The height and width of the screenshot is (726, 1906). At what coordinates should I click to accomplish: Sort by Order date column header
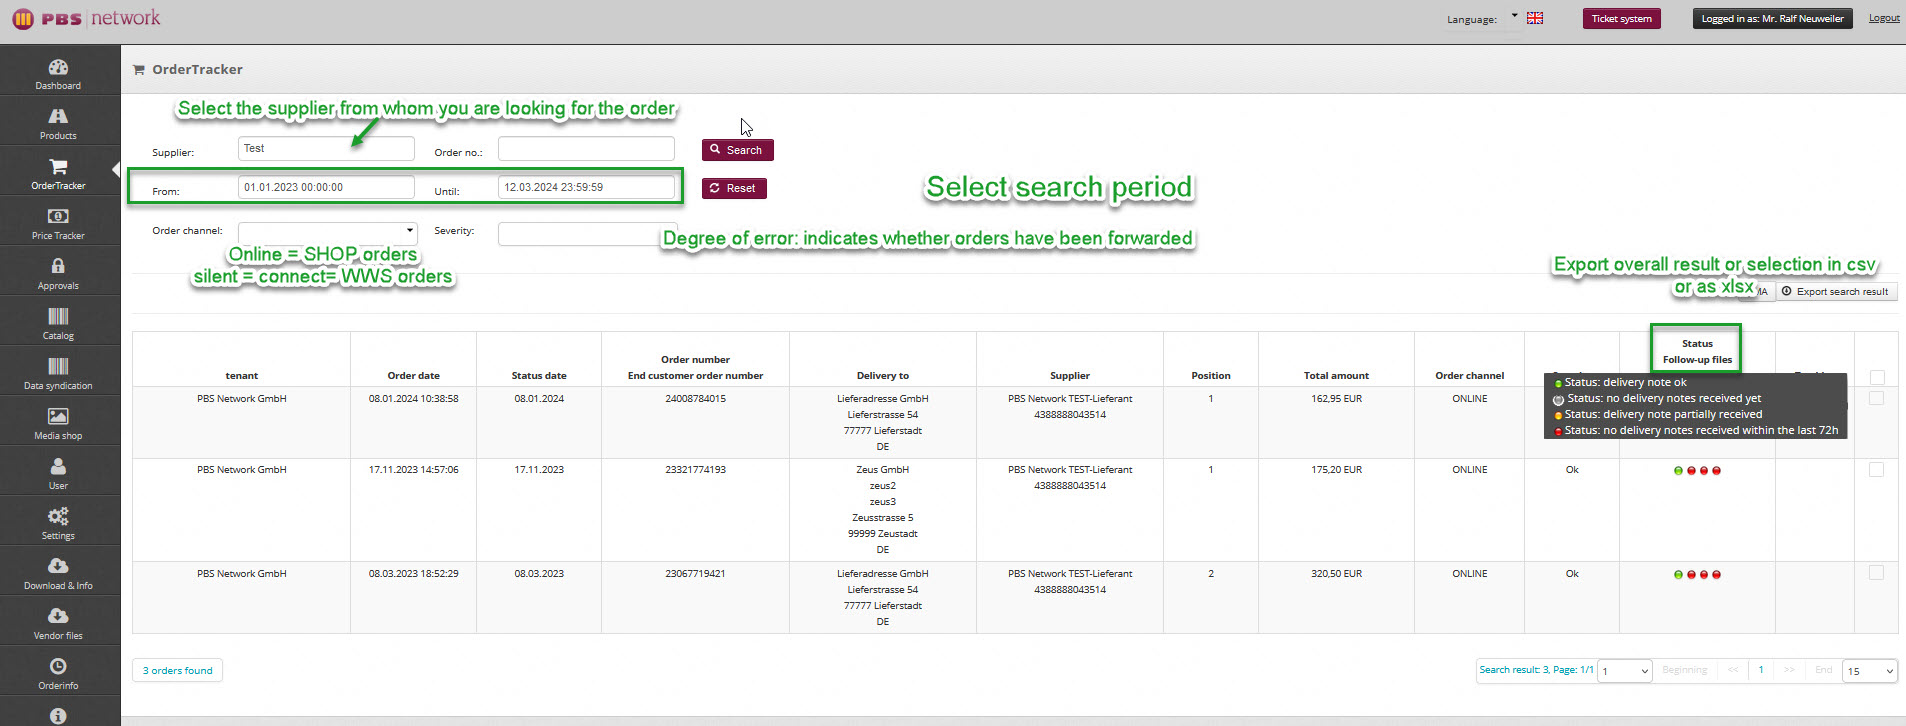click(413, 376)
